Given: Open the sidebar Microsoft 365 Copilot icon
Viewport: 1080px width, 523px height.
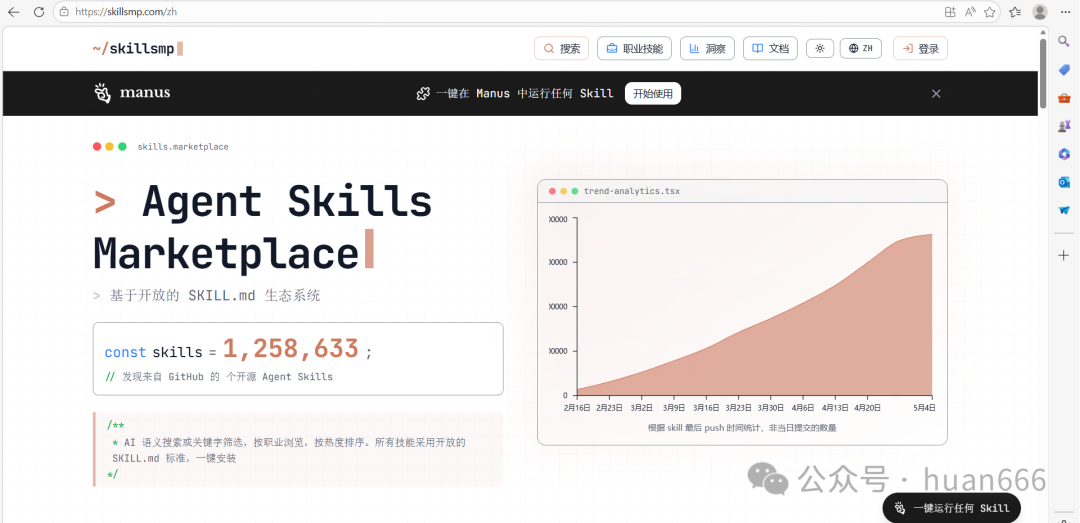Looking at the screenshot, I should pyautogui.click(x=1063, y=154).
